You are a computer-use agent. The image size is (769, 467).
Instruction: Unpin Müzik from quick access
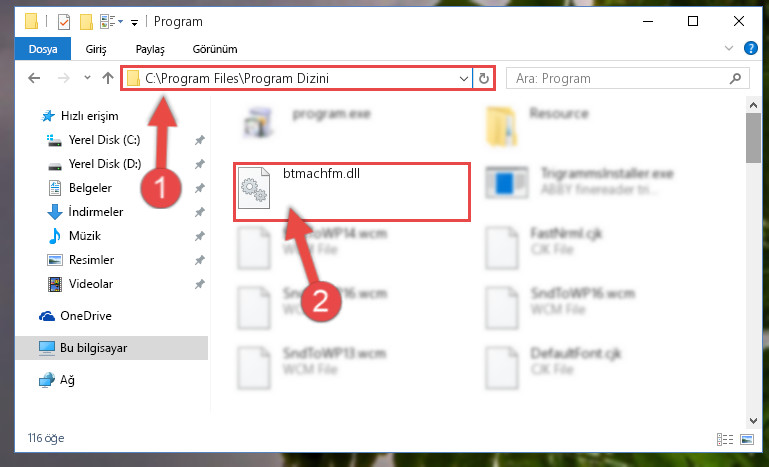pos(199,236)
